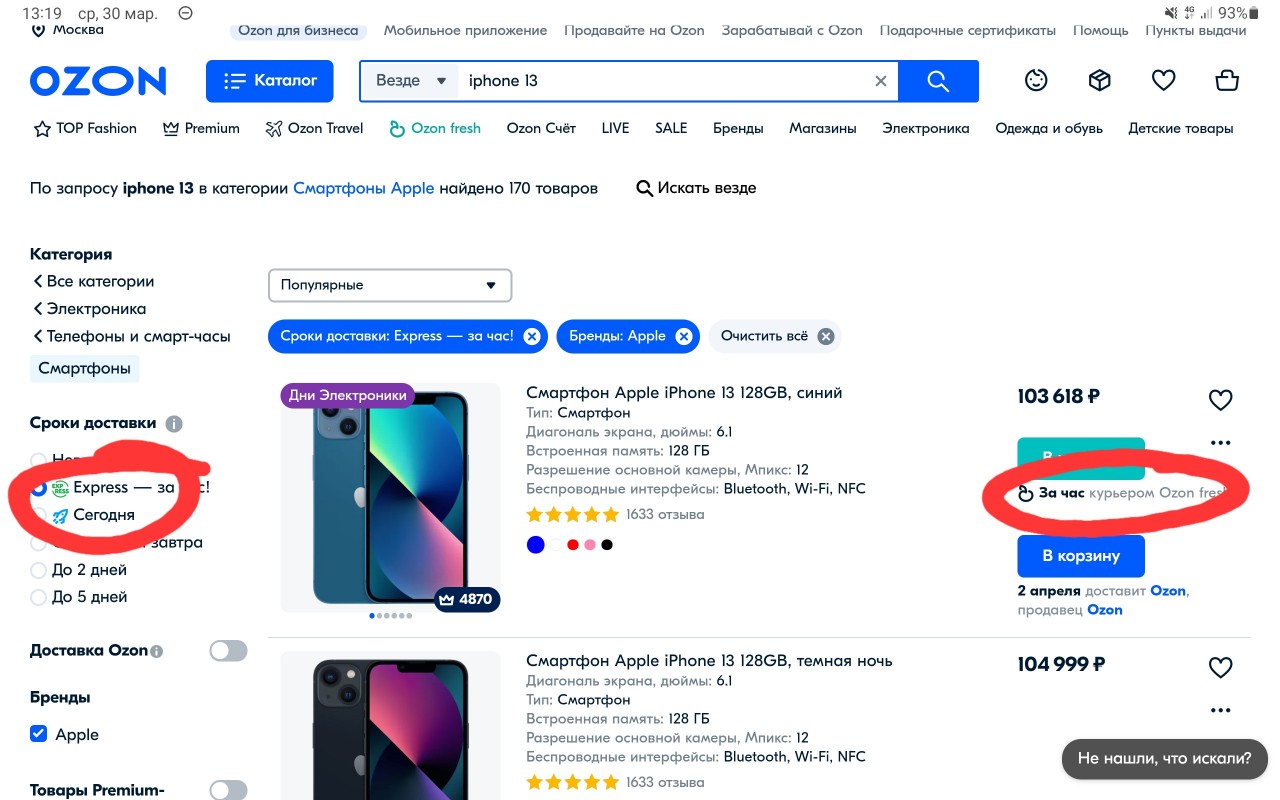Toggle the Доставка Ozon switch
Viewport: 1280px width, 800px height.
pos(228,651)
